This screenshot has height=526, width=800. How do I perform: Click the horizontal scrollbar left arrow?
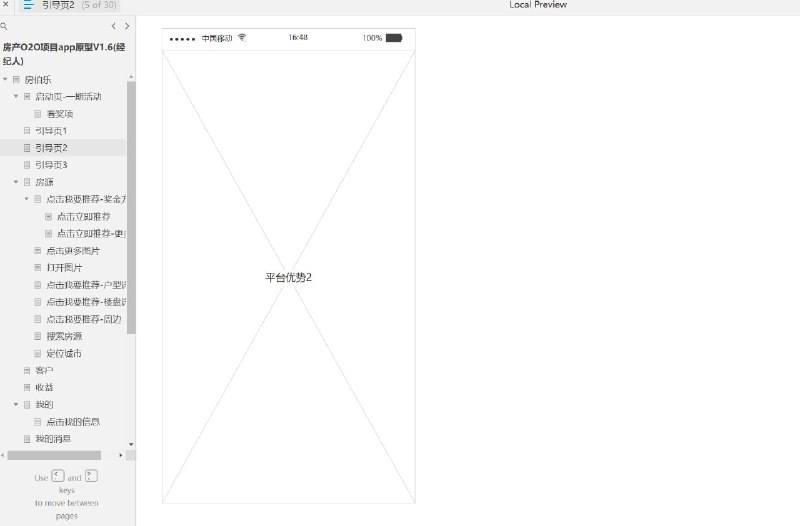(3, 455)
